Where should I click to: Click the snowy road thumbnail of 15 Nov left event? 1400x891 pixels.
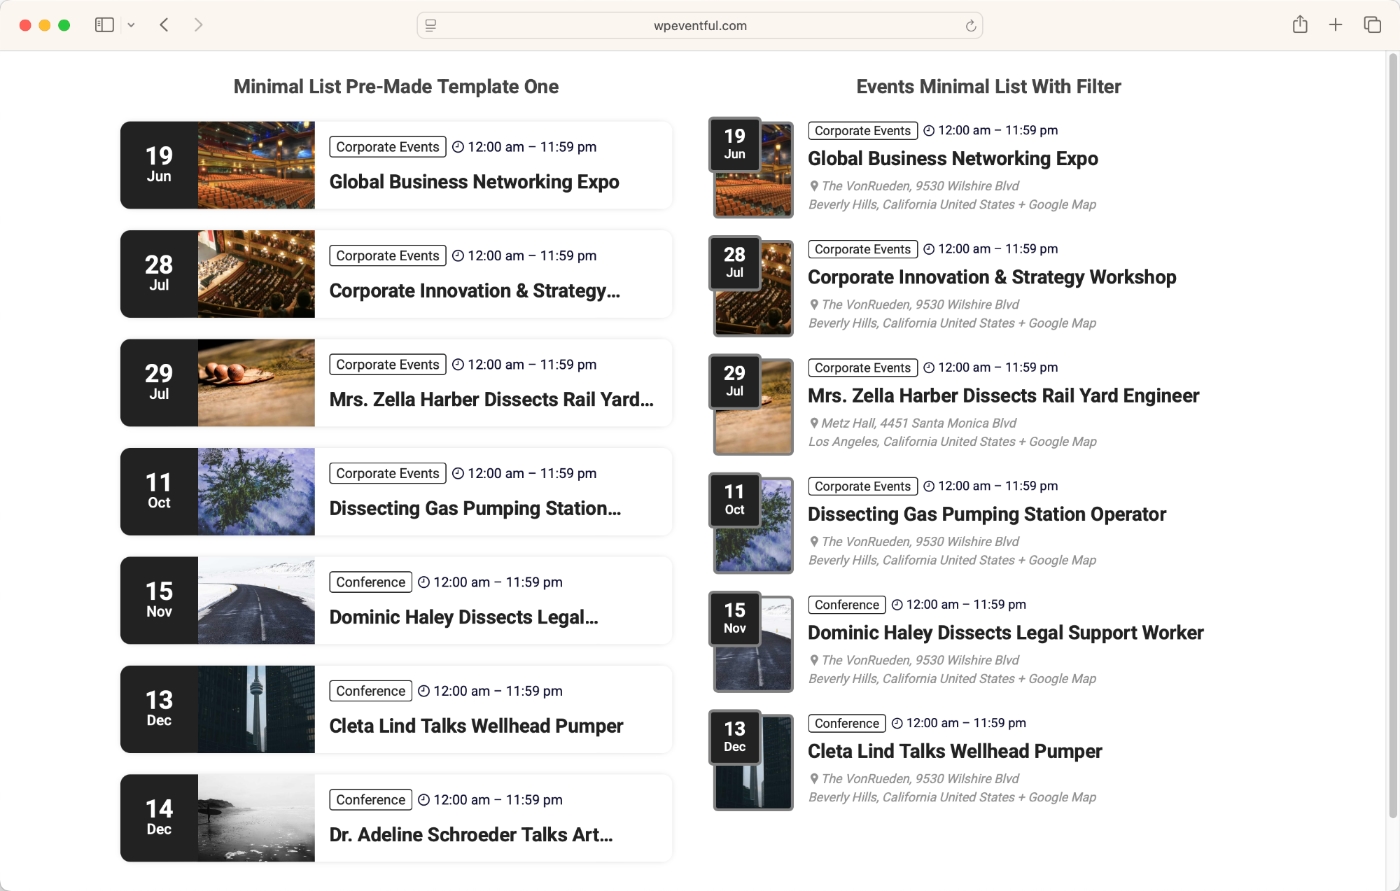(256, 601)
